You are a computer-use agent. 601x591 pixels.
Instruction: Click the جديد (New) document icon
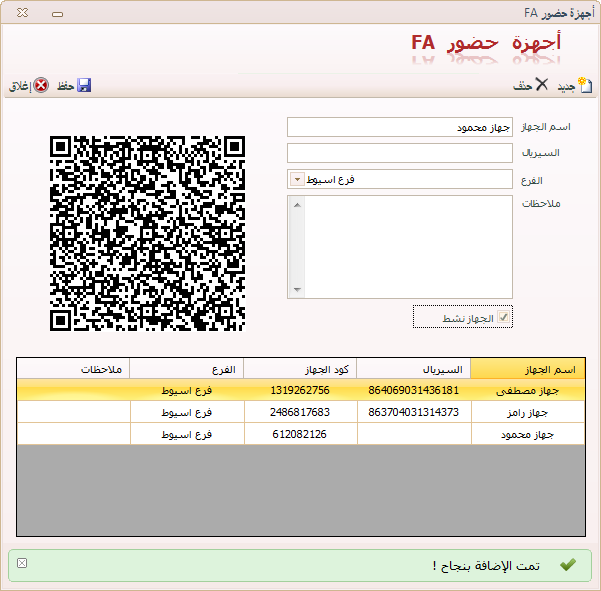coord(585,85)
